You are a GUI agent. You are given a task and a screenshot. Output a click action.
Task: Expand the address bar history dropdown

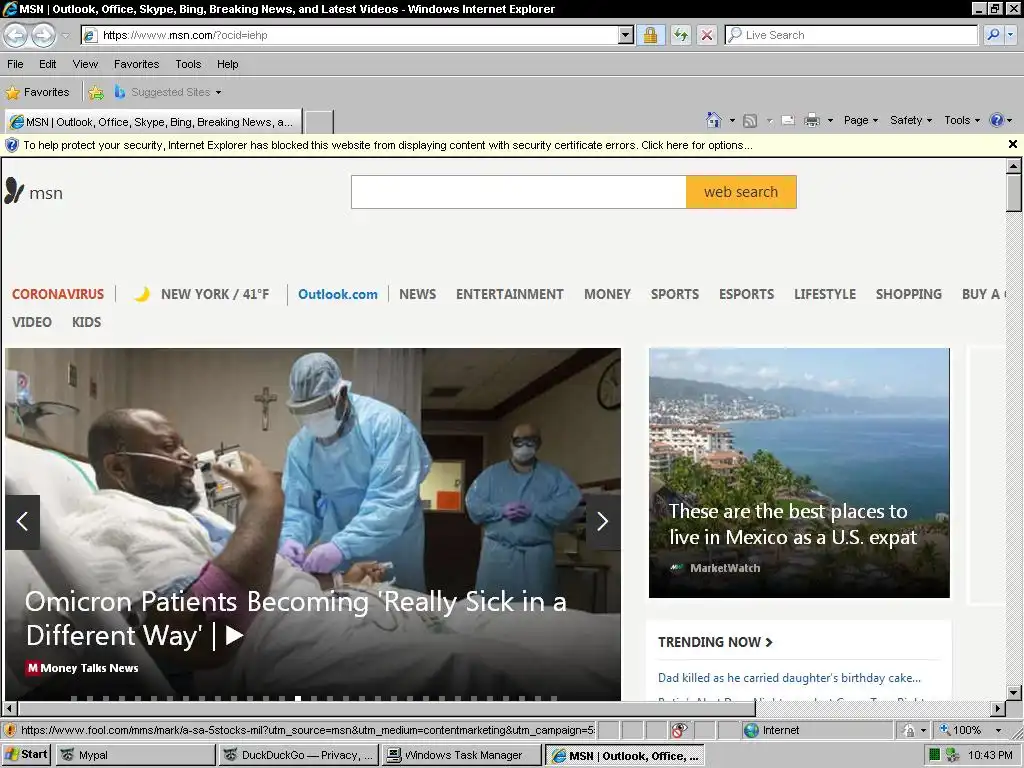[x=626, y=35]
